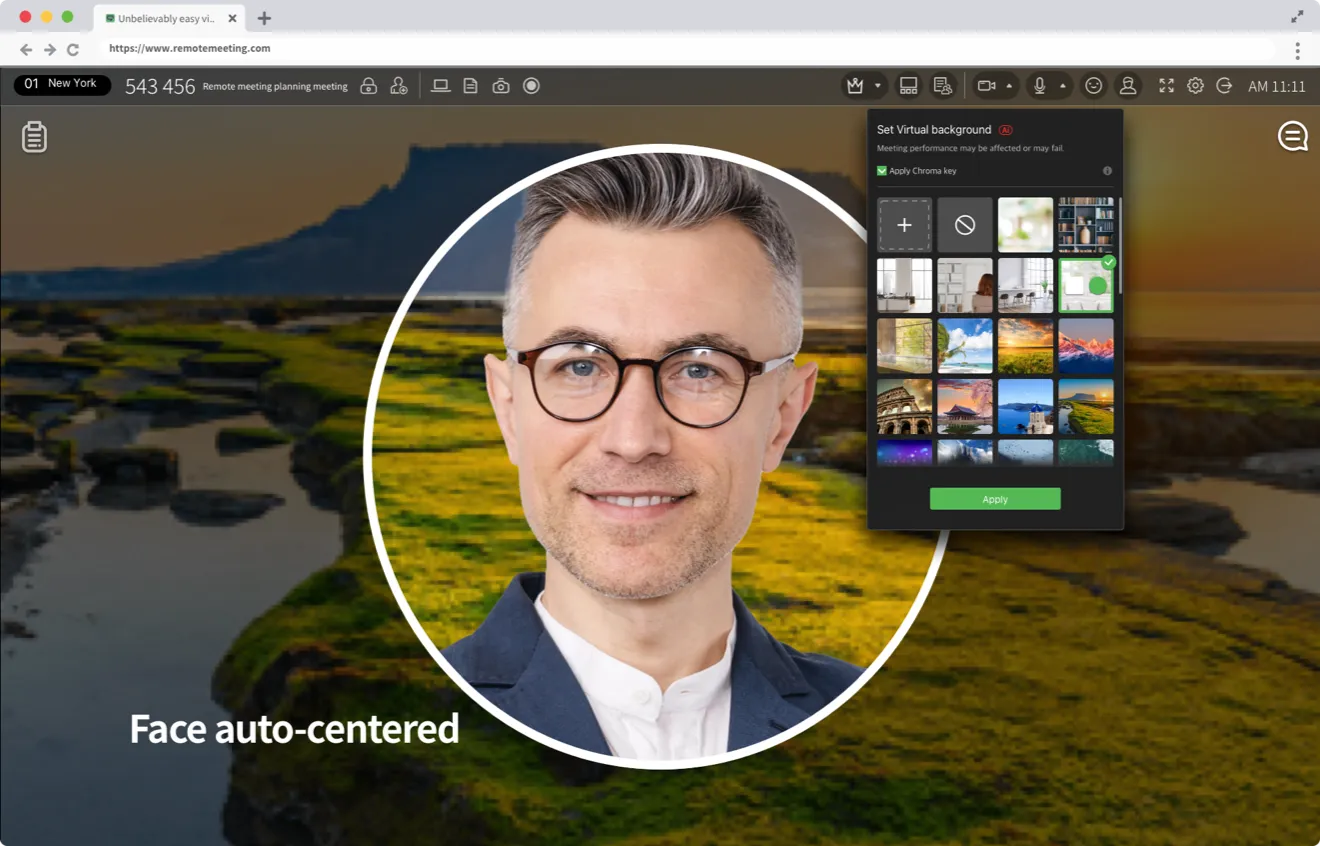Select the no background tile
This screenshot has height=846, width=1320.
click(x=965, y=225)
